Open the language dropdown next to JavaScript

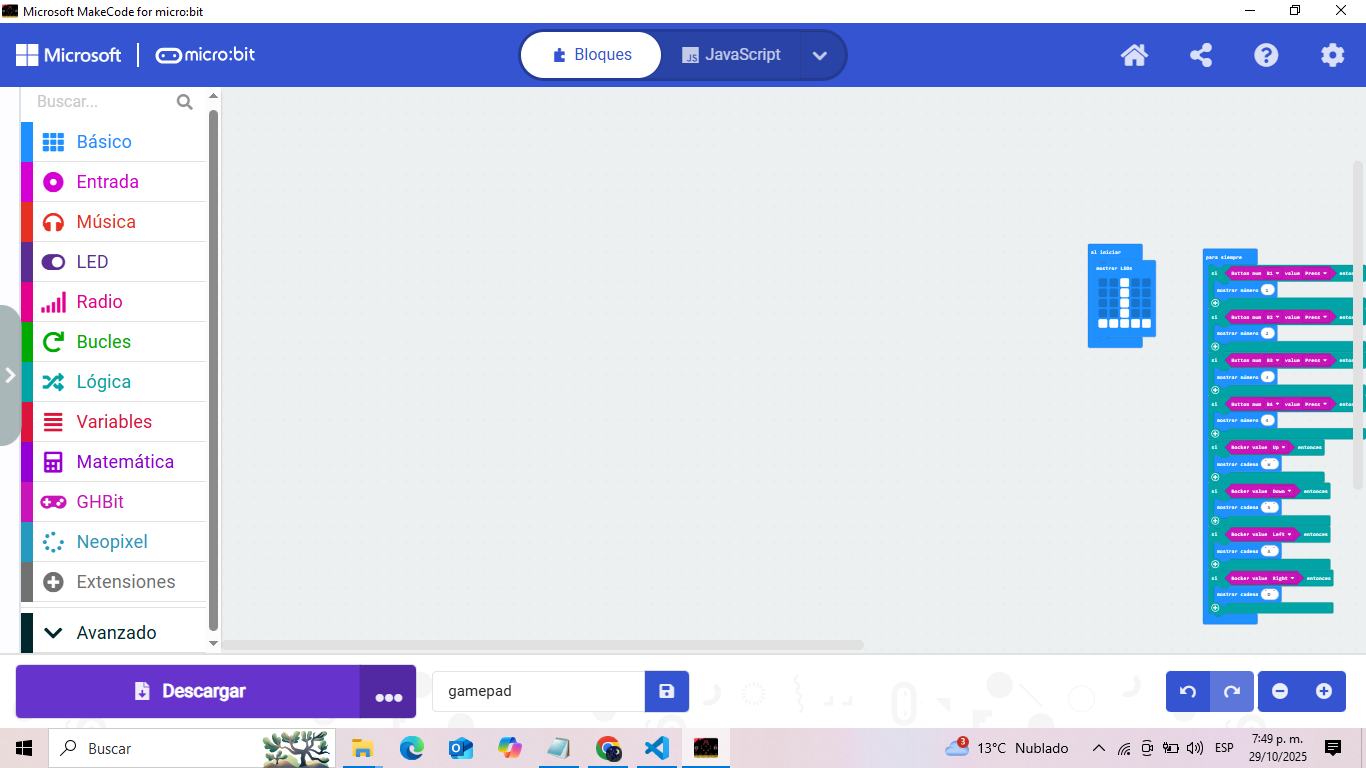(820, 55)
